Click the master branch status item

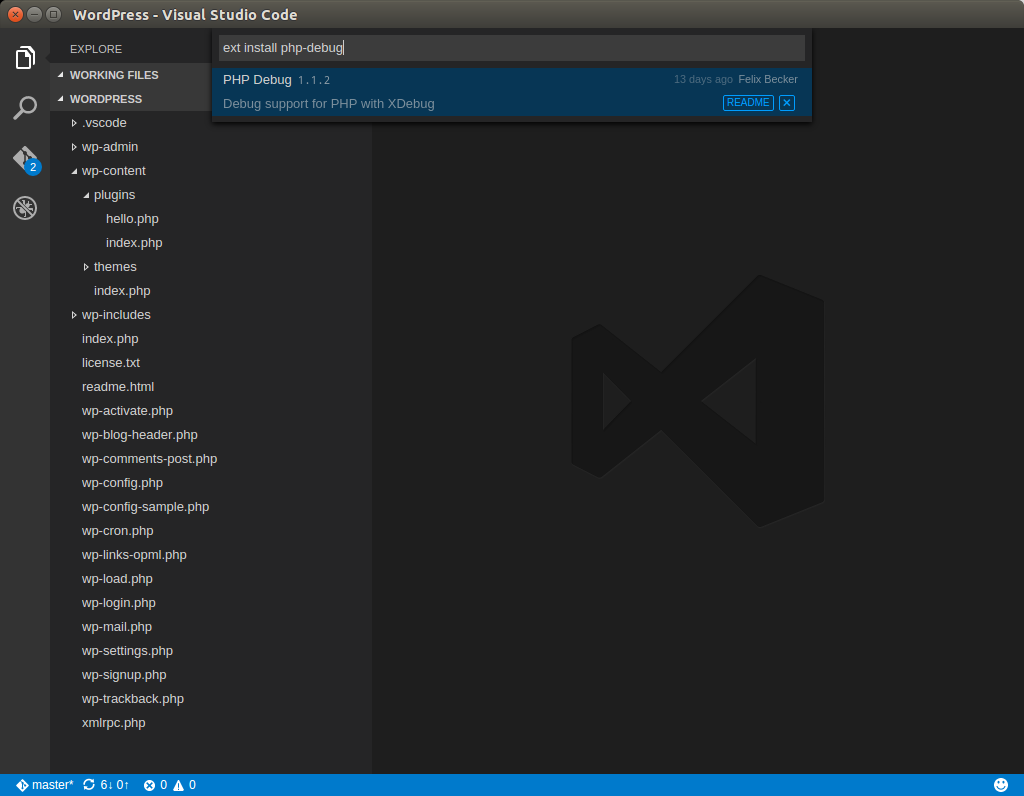tap(44, 785)
